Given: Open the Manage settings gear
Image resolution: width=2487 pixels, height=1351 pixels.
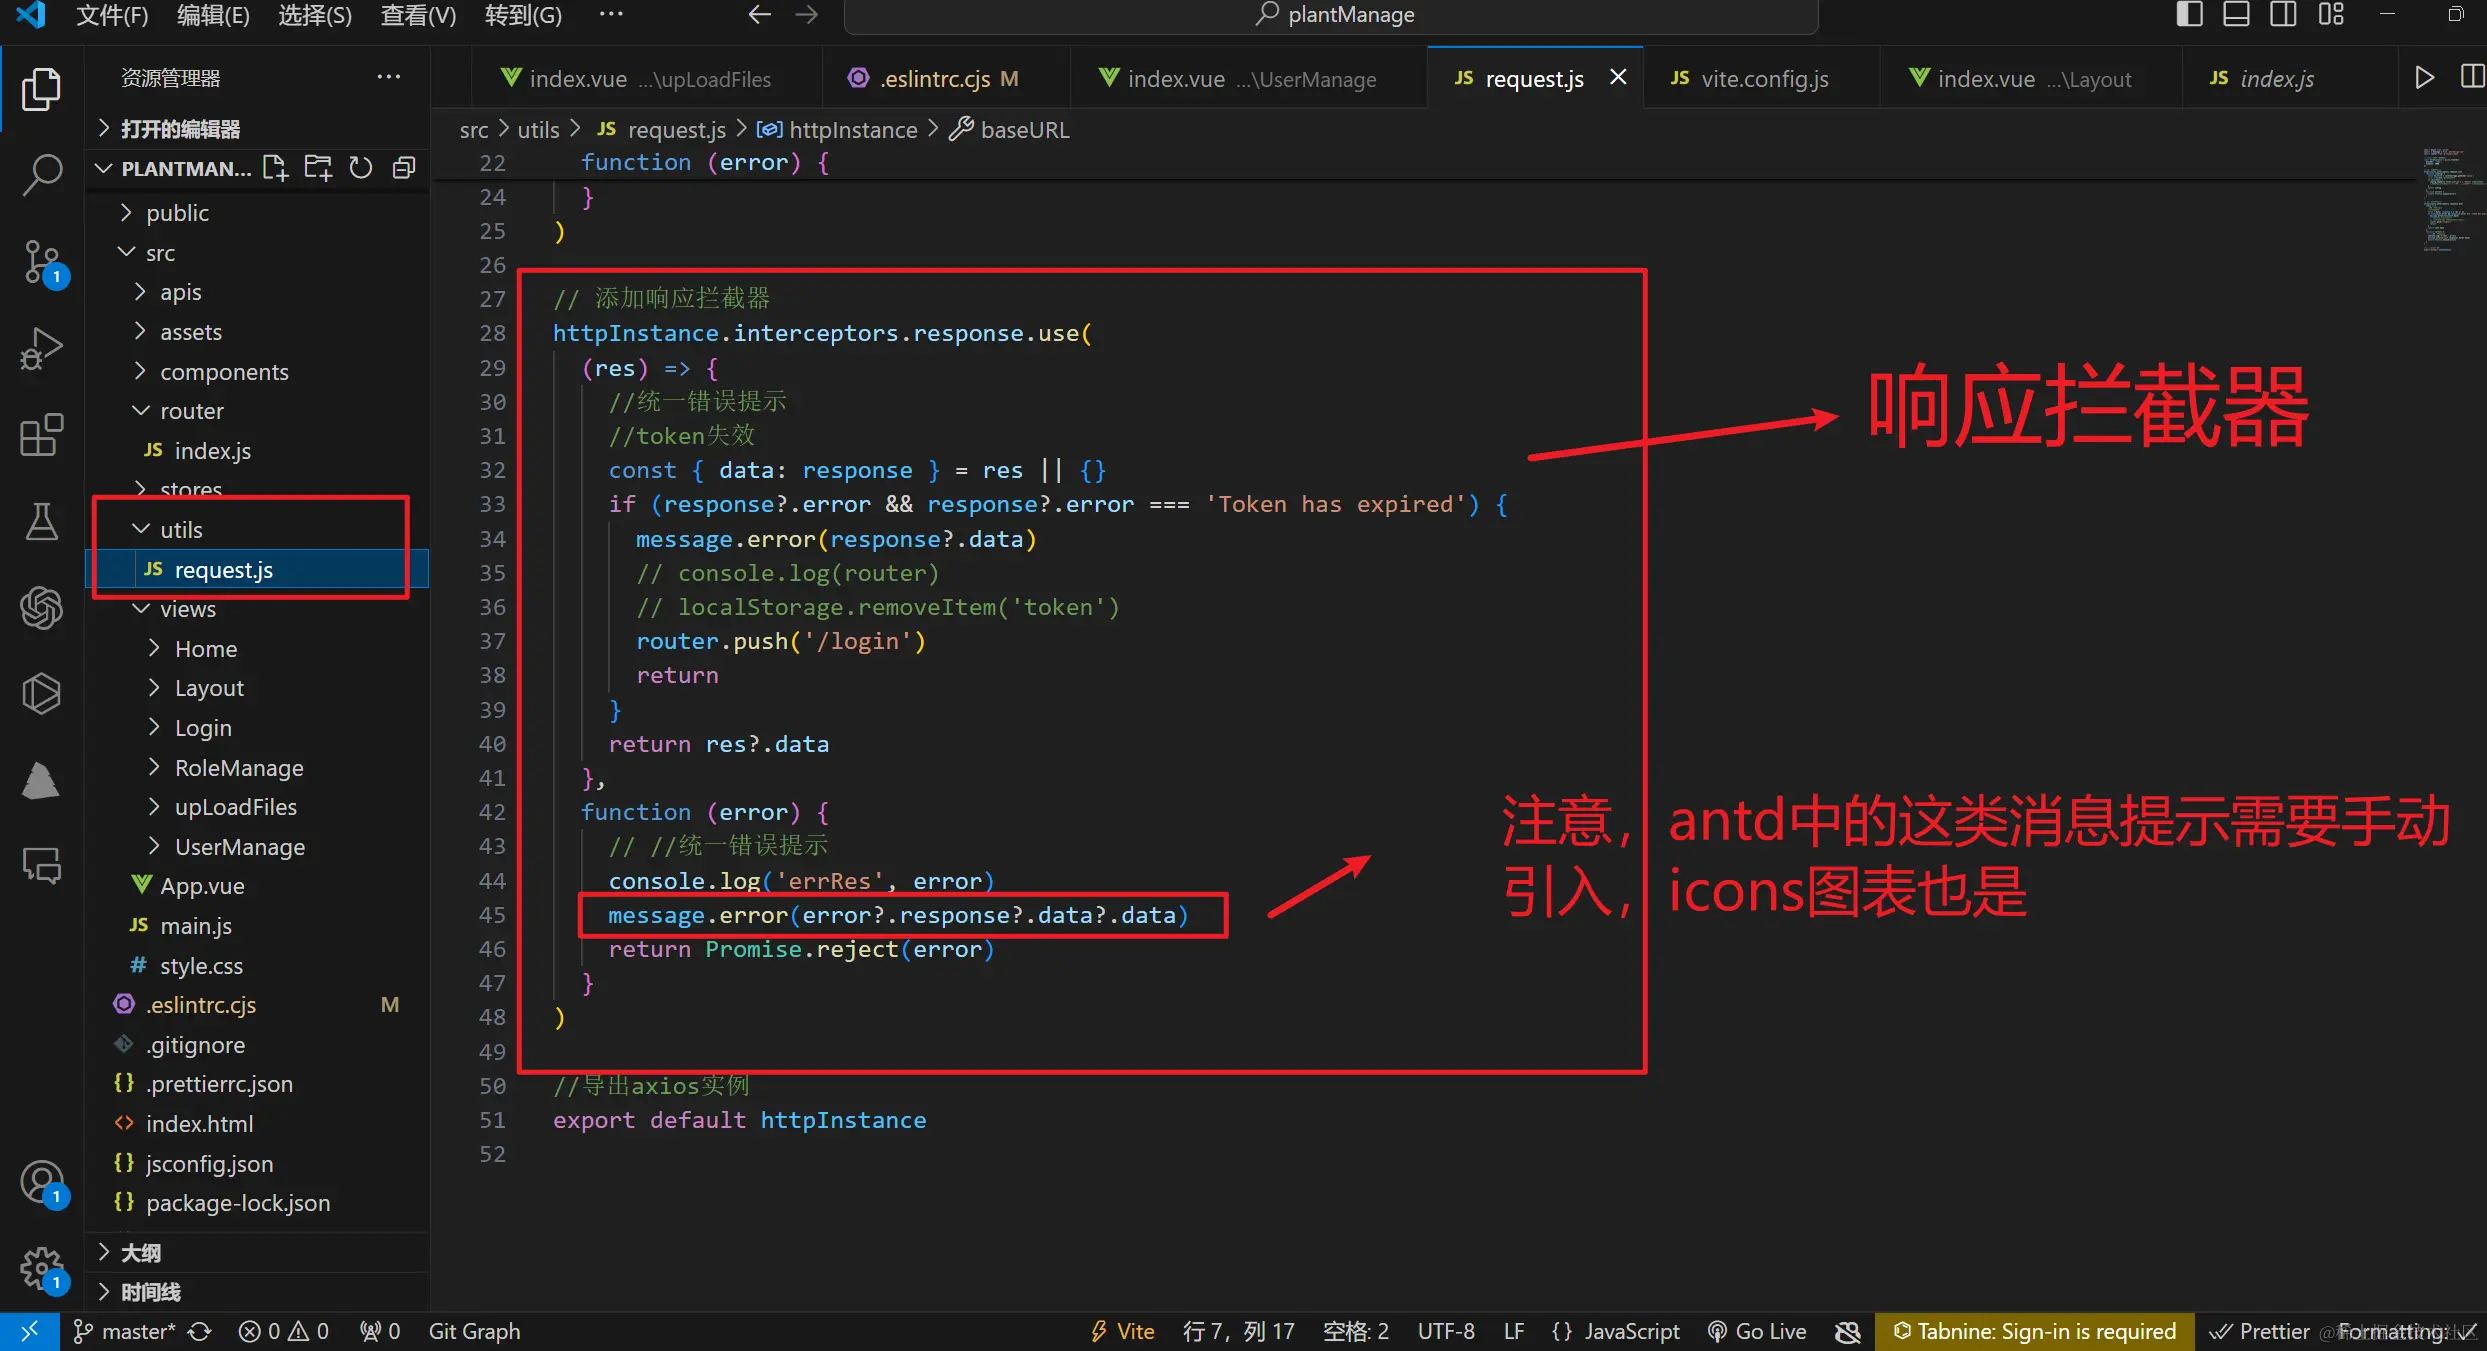Looking at the screenshot, I should 41,1269.
